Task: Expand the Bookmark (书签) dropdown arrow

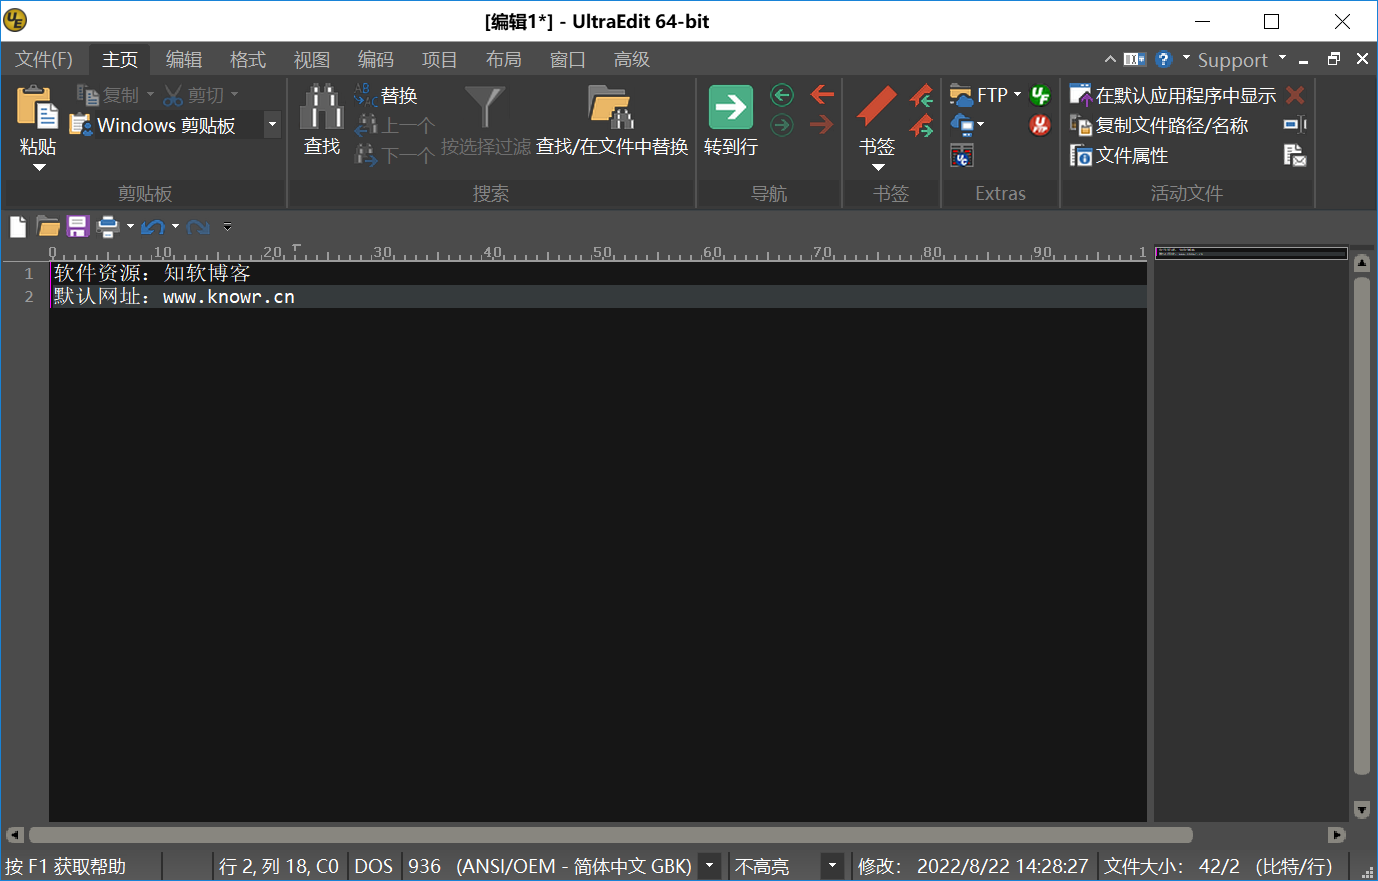Action: click(878, 168)
